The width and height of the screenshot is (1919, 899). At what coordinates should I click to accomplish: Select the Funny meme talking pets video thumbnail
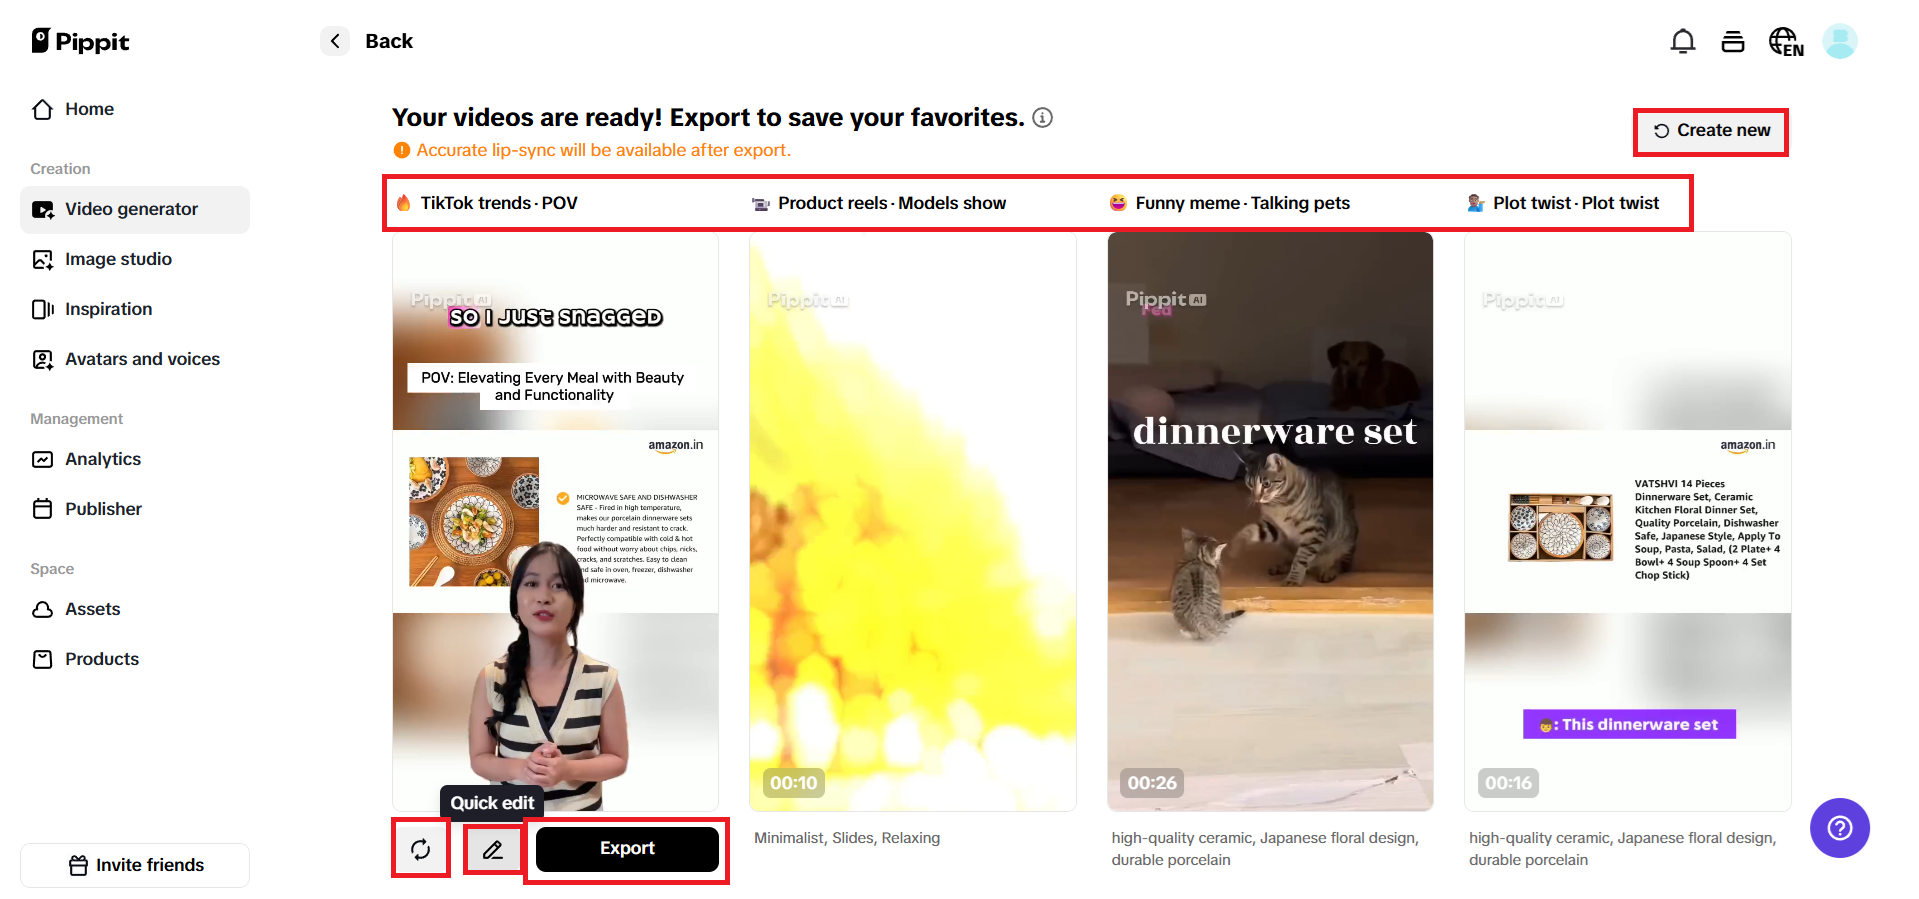tap(1270, 520)
